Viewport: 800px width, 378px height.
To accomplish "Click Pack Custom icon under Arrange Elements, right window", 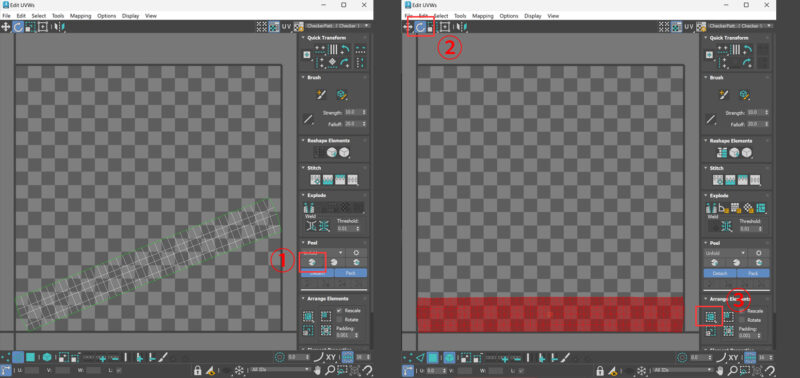I will (x=710, y=317).
